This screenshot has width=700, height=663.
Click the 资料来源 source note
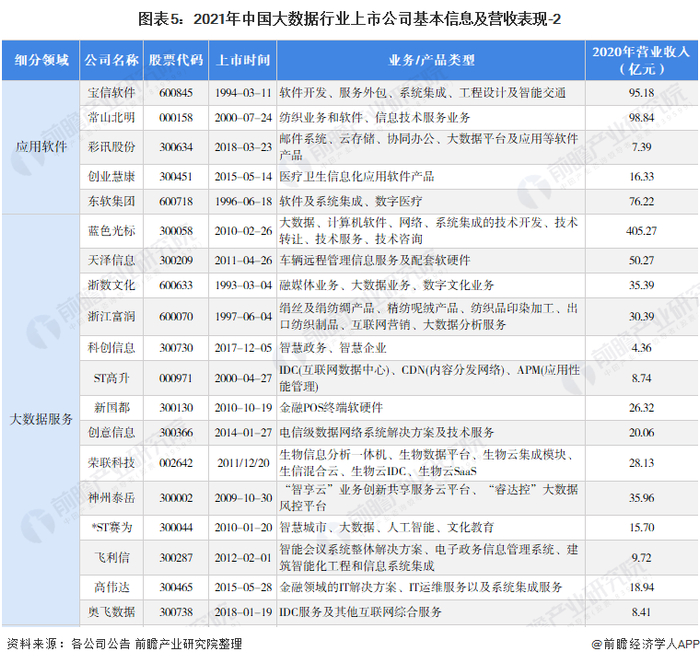(x=124, y=644)
